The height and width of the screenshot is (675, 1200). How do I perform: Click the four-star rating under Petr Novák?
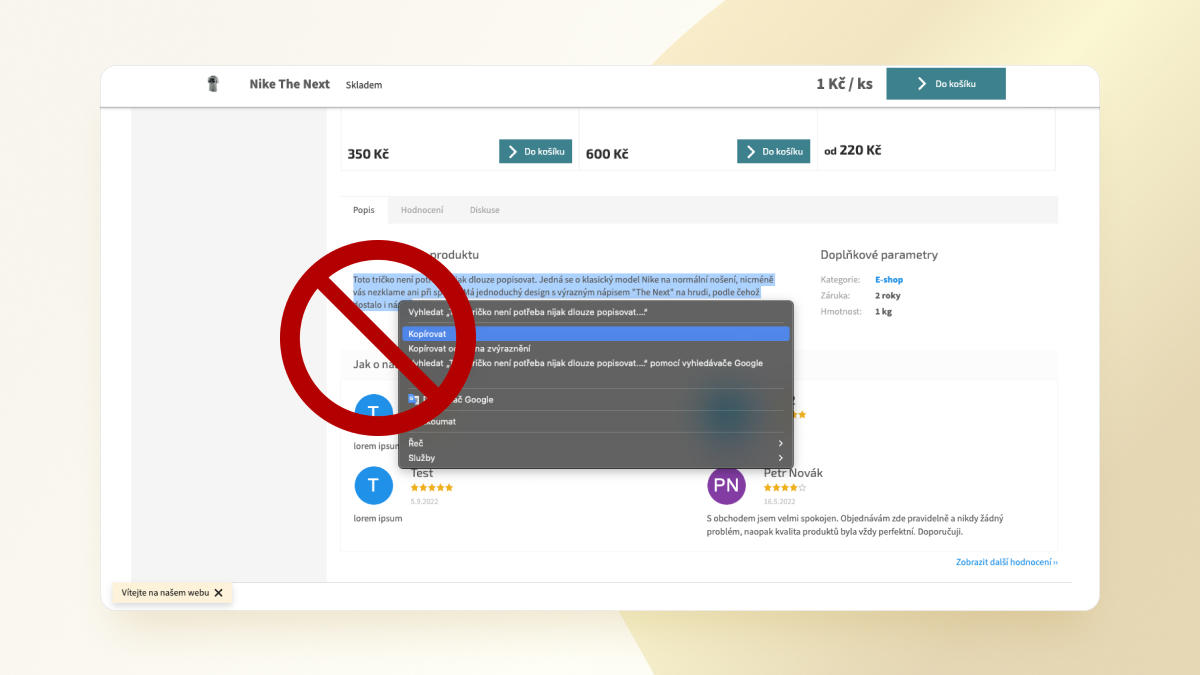pos(785,488)
